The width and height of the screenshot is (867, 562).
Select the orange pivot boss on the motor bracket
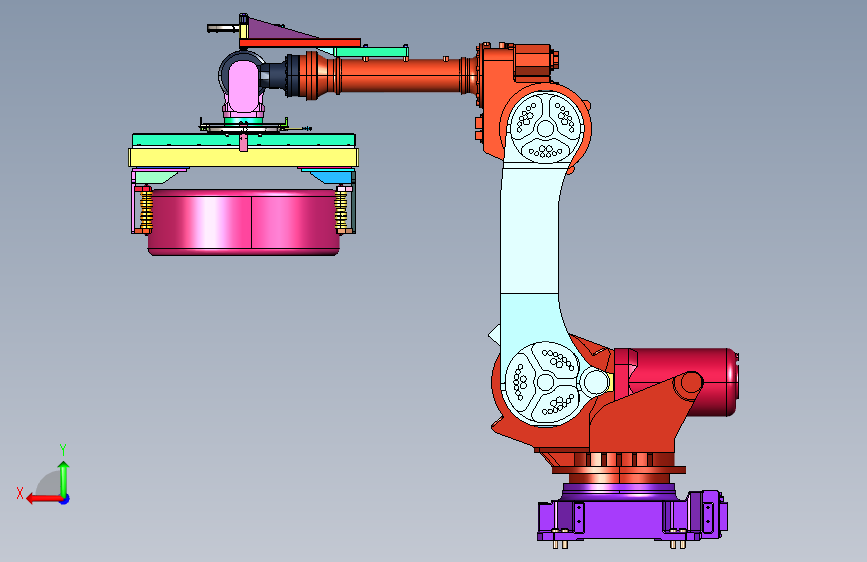click(x=691, y=382)
